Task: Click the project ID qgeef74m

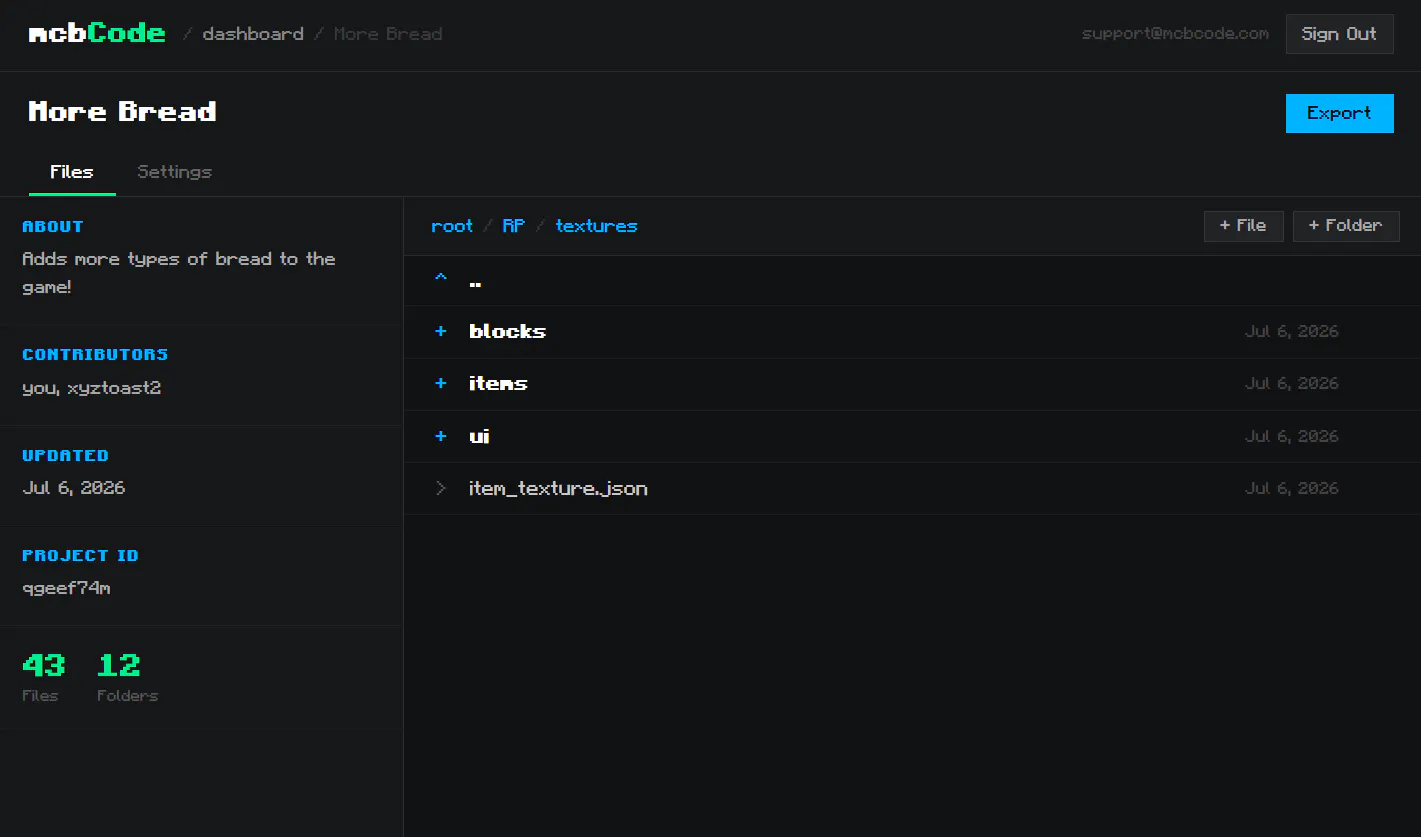Action: coord(66,588)
